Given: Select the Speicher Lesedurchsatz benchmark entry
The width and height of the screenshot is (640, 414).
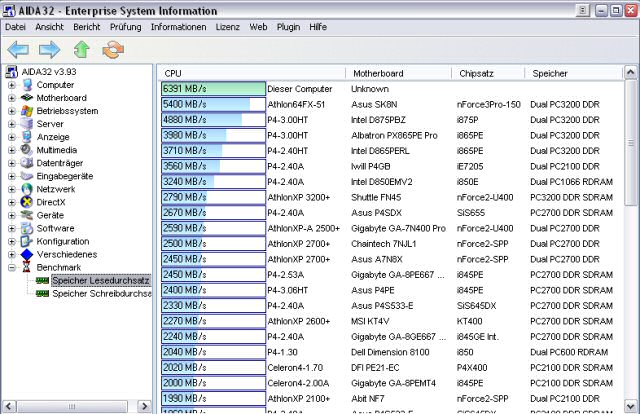Looking at the screenshot, I should click(x=101, y=280).
